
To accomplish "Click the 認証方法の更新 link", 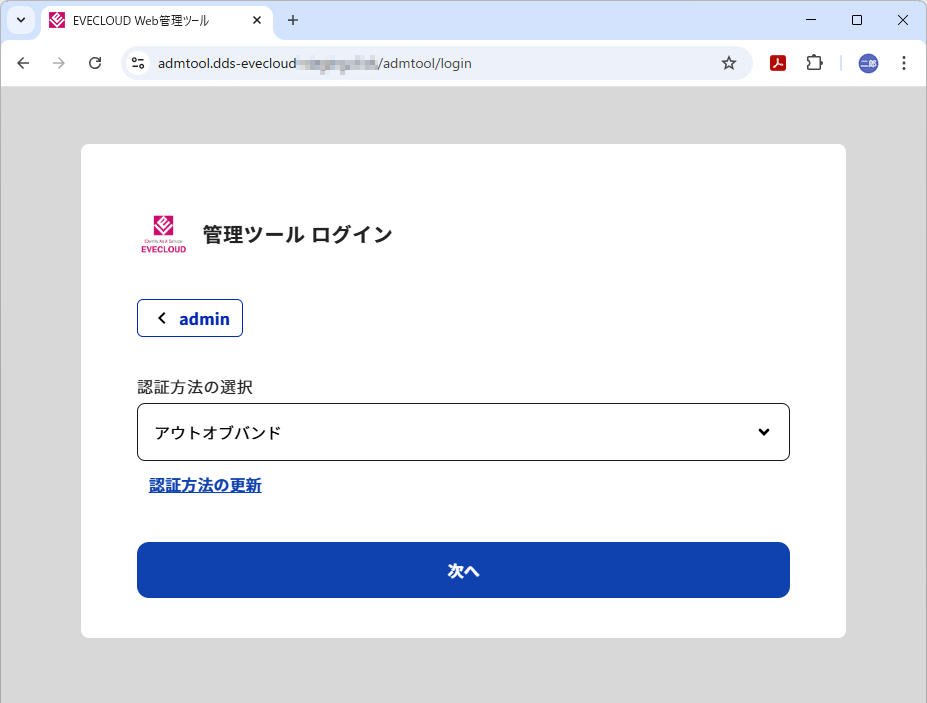I will pyautogui.click(x=205, y=486).
